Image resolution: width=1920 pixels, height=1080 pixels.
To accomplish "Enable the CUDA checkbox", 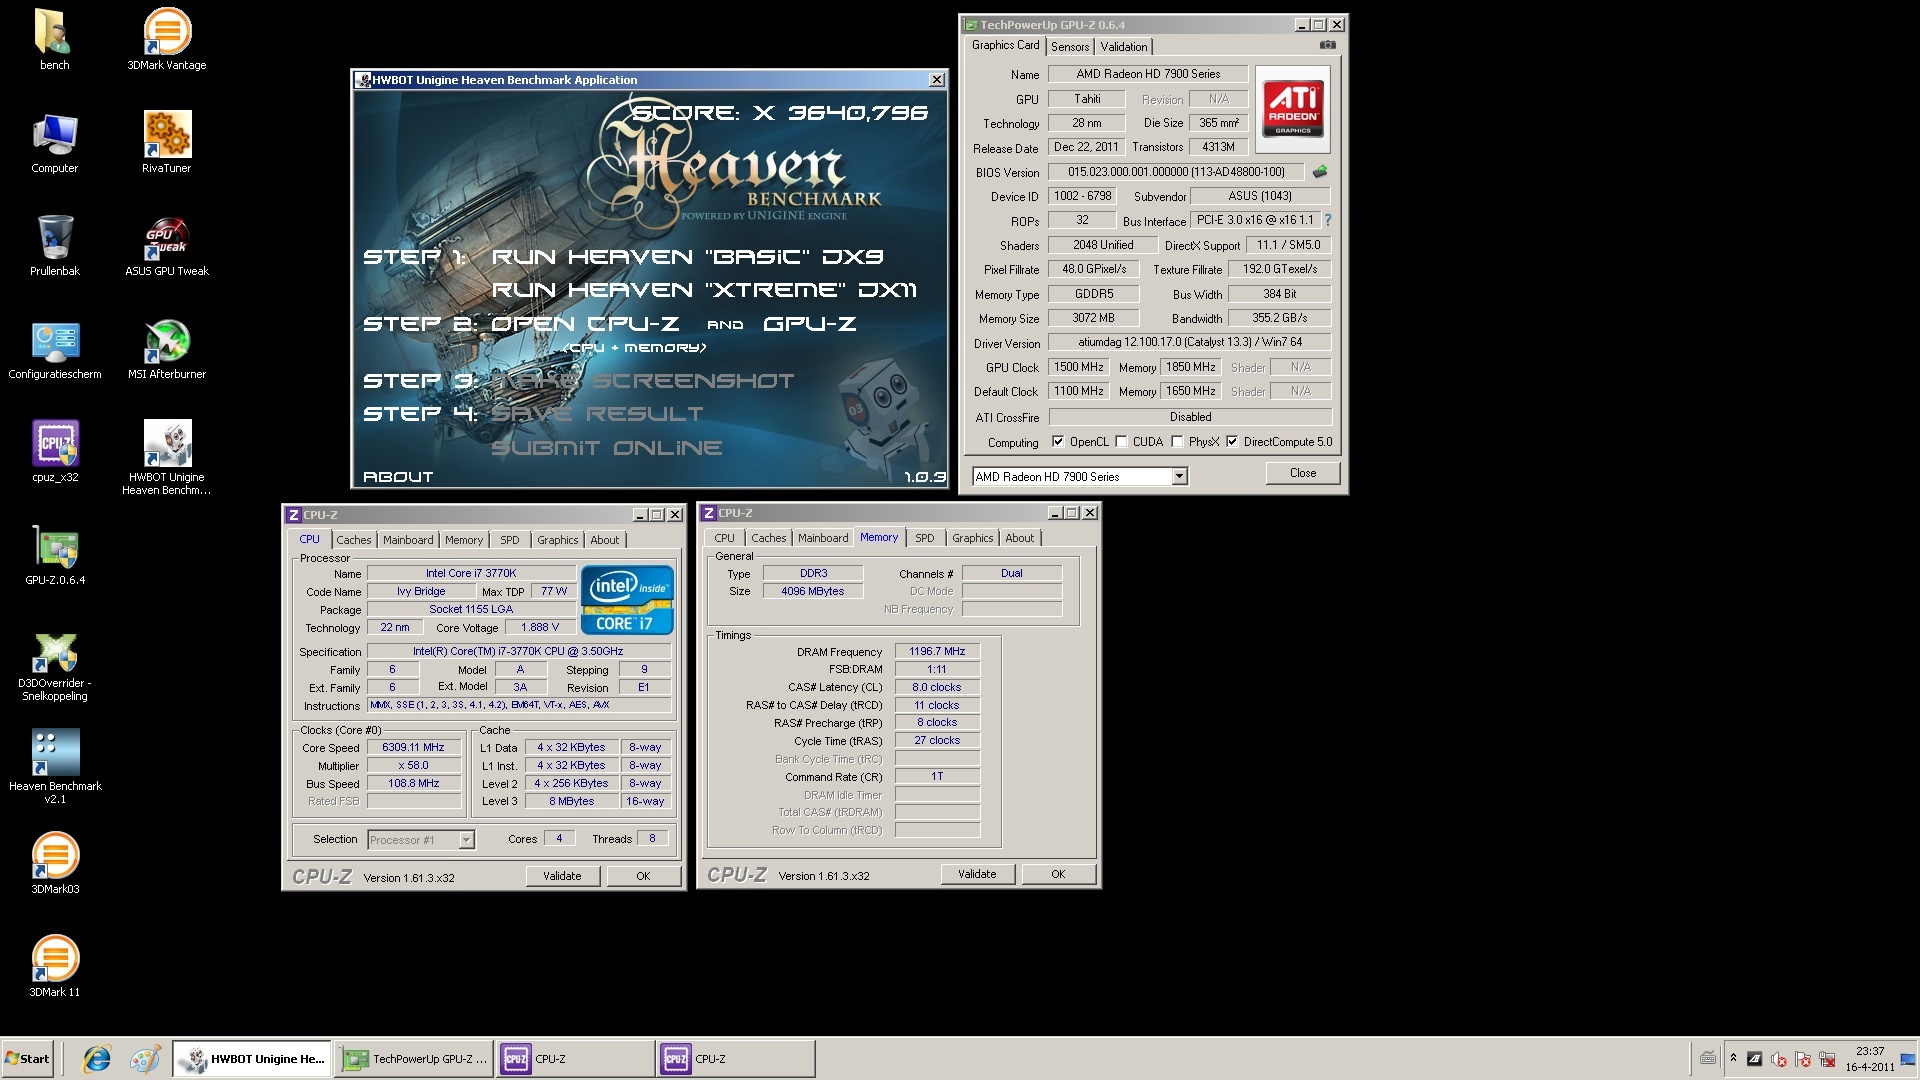I will pyautogui.click(x=1121, y=442).
